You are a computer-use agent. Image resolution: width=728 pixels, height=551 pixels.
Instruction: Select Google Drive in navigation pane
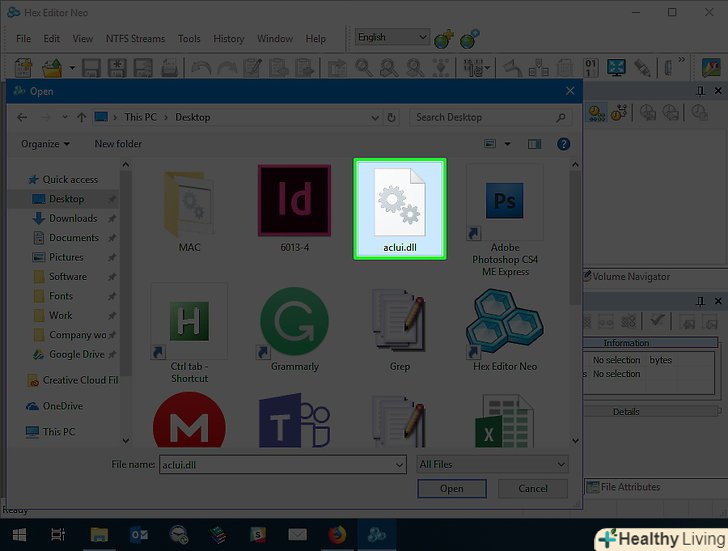click(x=77, y=354)
